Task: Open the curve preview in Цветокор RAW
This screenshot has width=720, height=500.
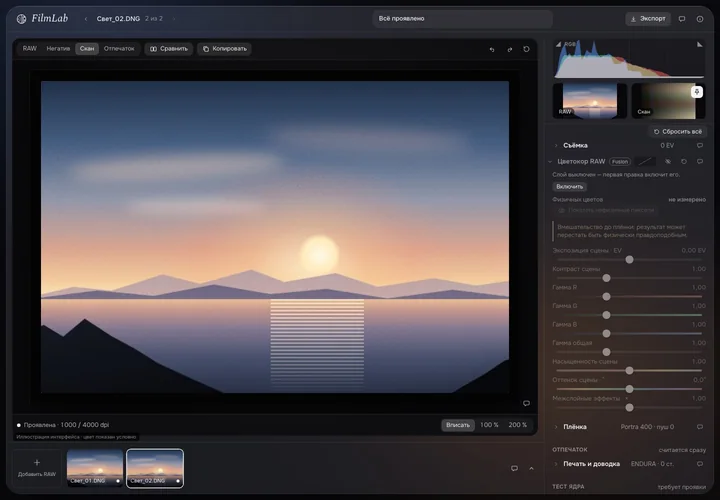Action: tap(645, 161)
